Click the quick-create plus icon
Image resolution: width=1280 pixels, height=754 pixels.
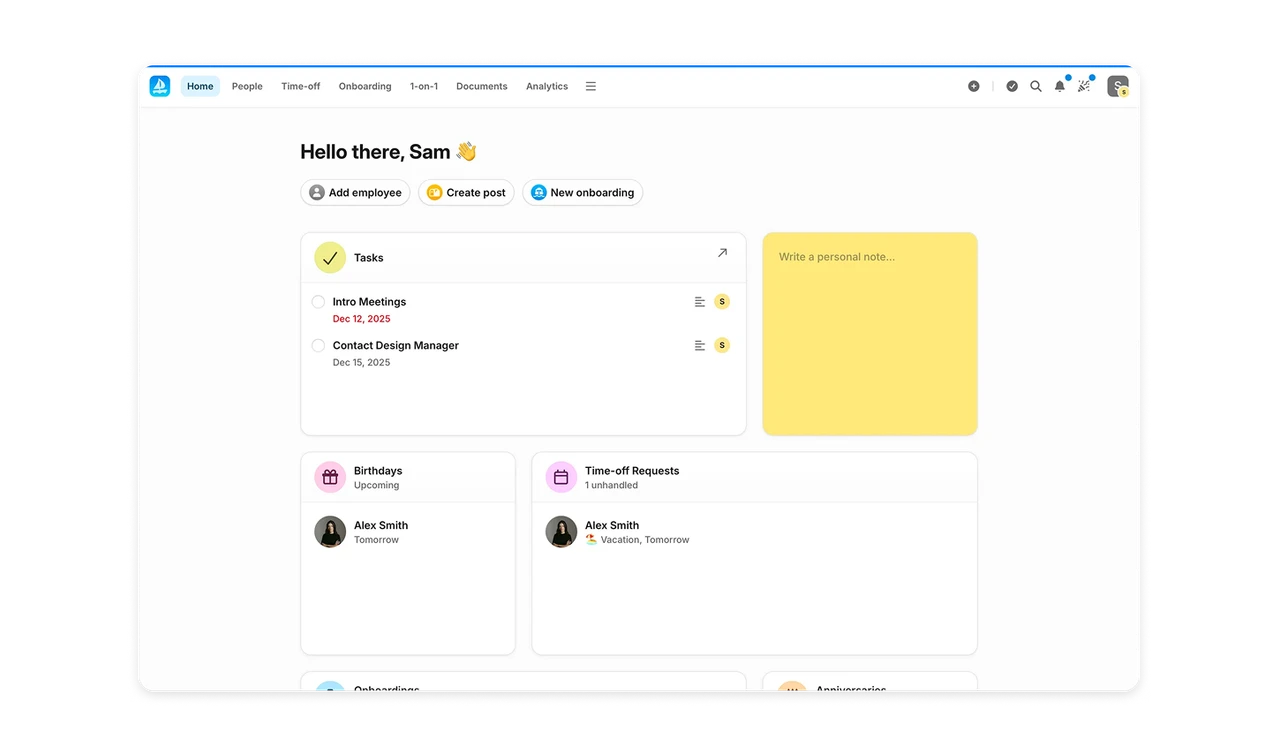(x=973, y=86)
